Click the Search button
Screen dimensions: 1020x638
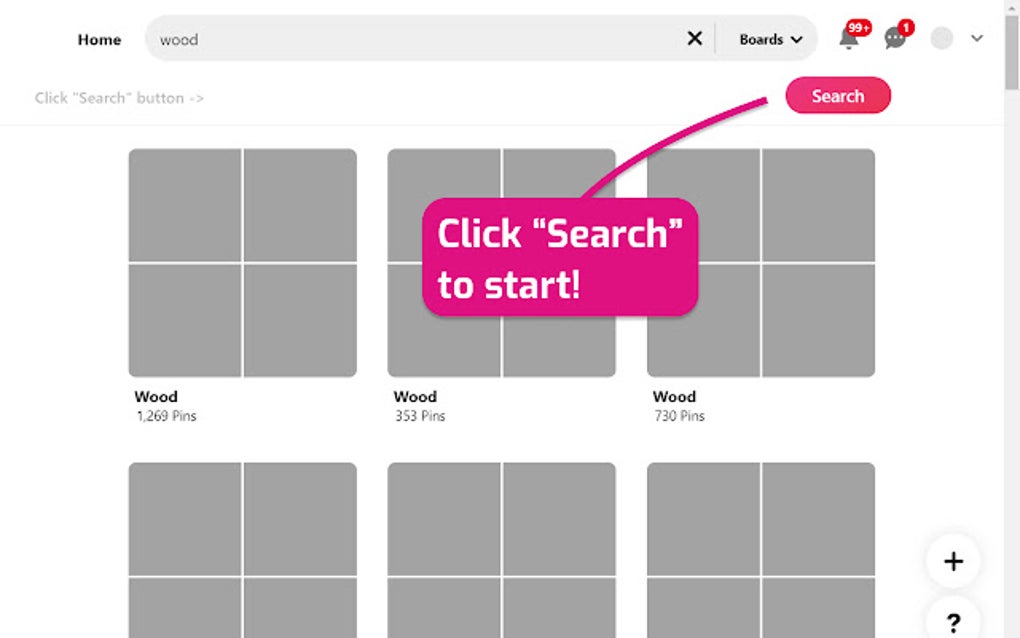coord(838,96)
